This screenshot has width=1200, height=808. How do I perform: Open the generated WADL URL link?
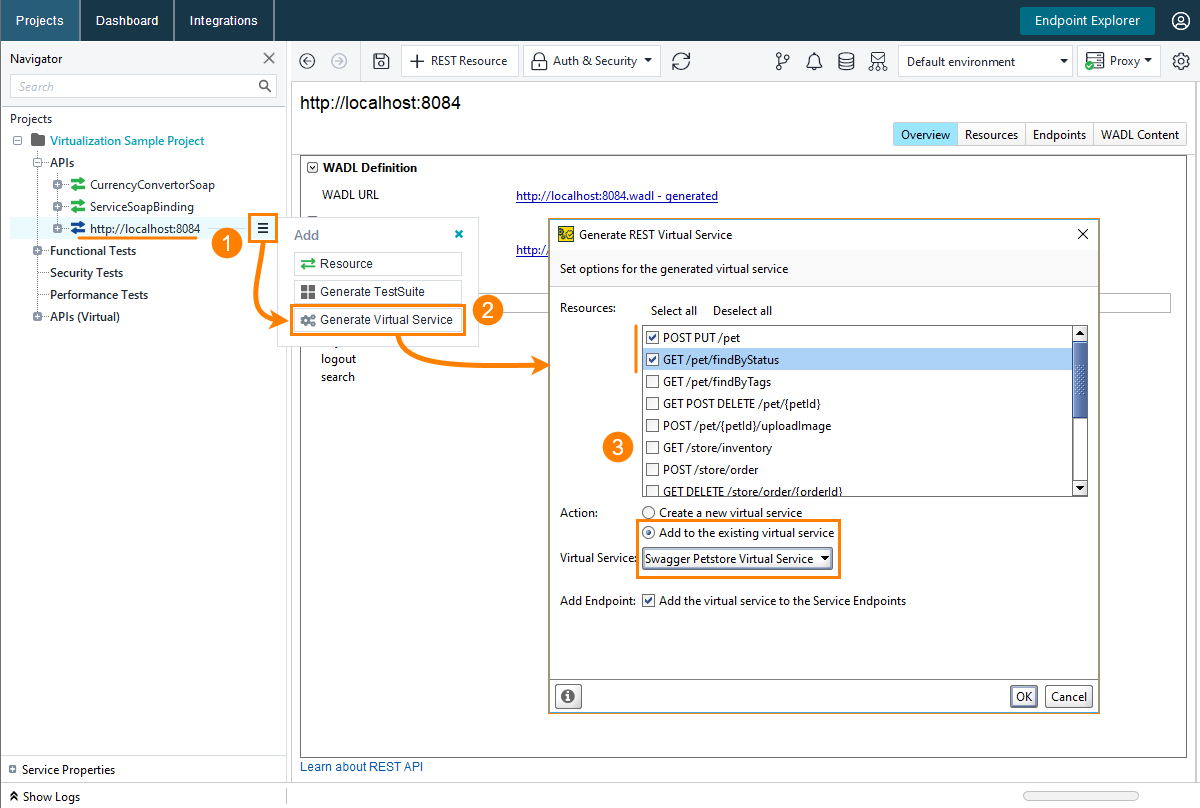pyautogui.click(x=616, y=195)
